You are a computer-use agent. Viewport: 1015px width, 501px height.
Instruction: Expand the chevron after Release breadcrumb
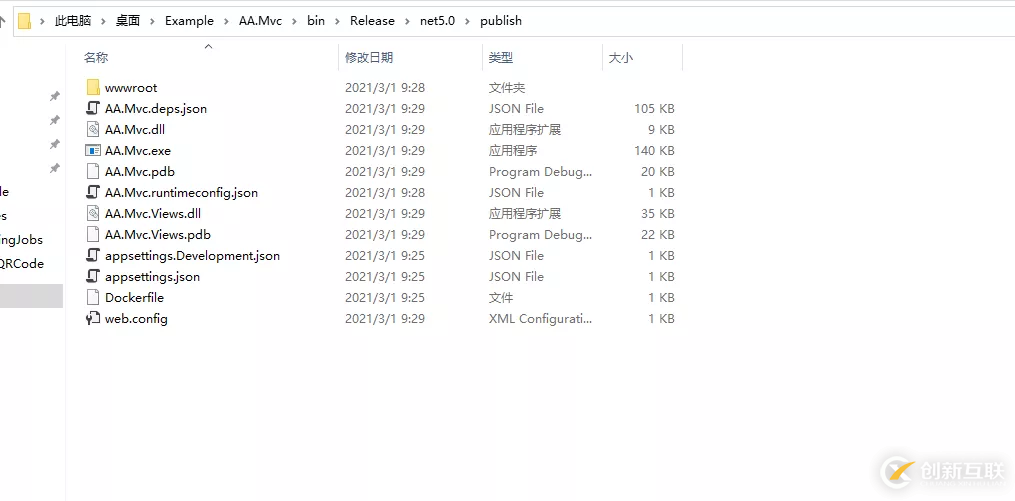[x=408, y=21]
